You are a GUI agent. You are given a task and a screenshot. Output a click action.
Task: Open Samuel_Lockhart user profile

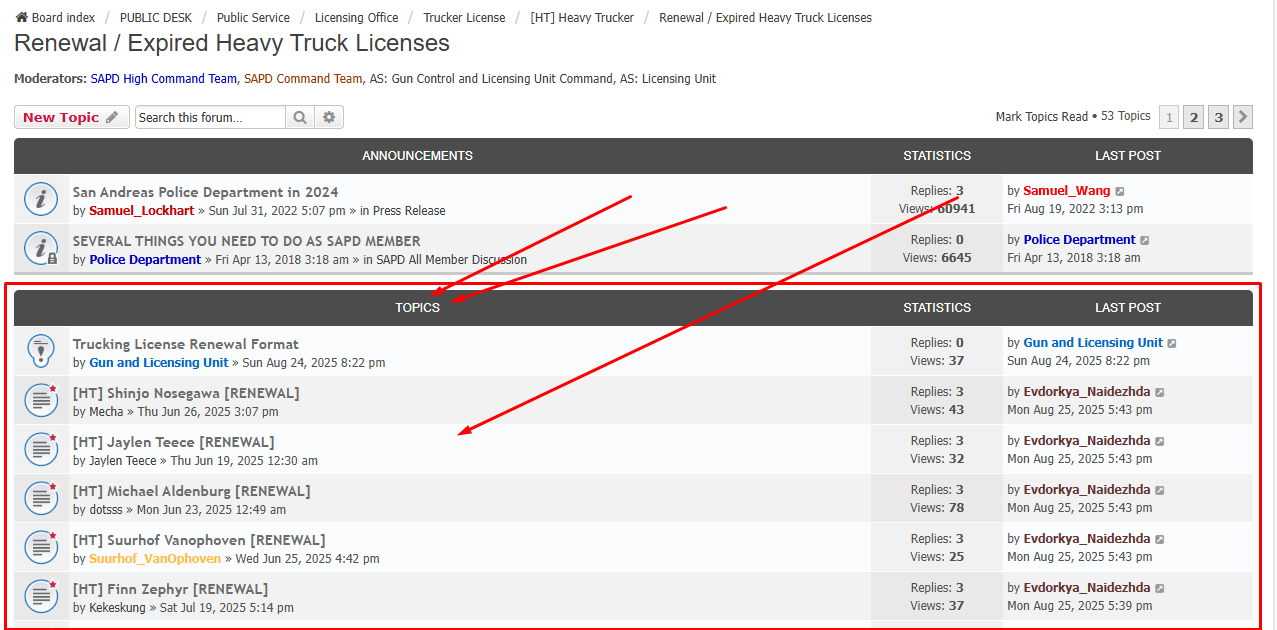pyautogui.click(x=141, y=211)
